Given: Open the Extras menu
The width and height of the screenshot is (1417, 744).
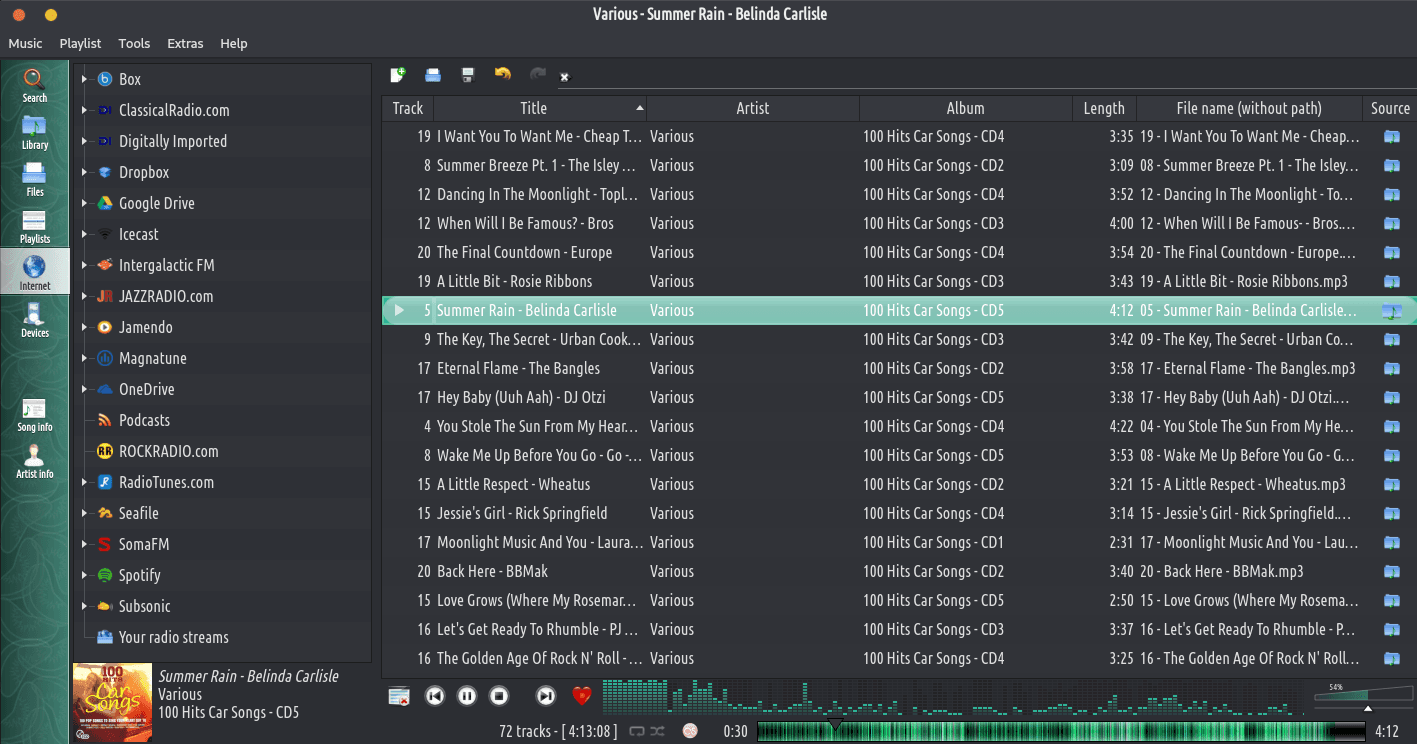Looking at the screenshot, I should point(185,43).
